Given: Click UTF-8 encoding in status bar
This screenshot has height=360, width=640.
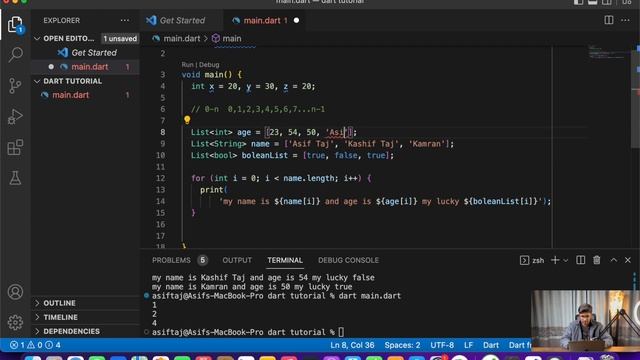Looking at the screenshot, I should [442, 345].
